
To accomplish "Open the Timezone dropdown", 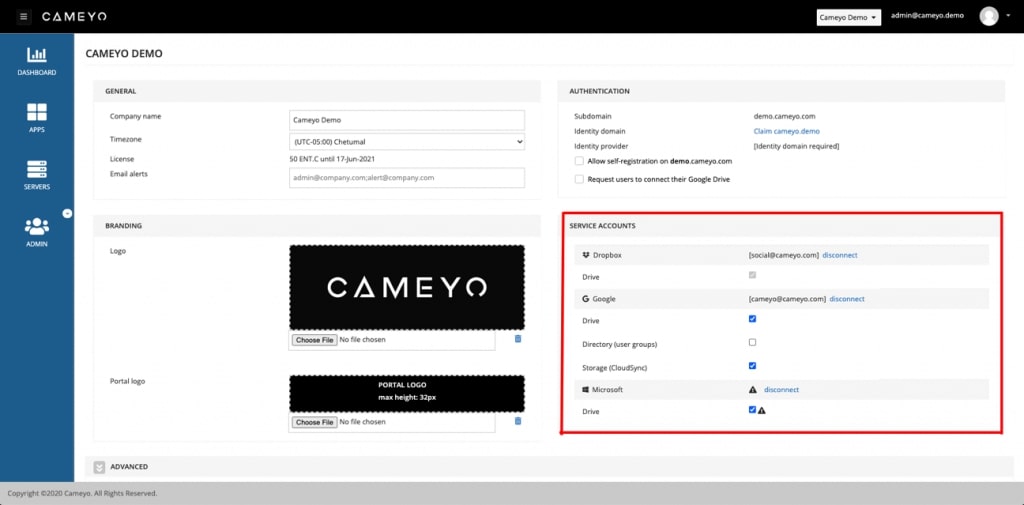I will click(407, 141).
